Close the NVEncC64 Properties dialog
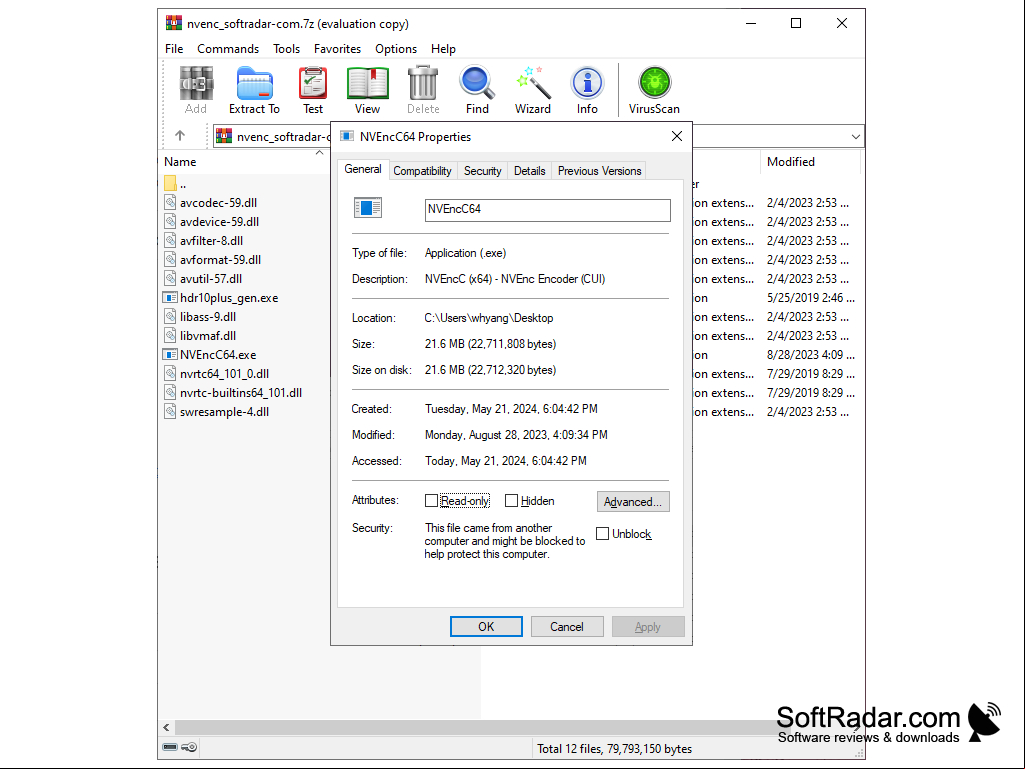 (x=677, y=136)
